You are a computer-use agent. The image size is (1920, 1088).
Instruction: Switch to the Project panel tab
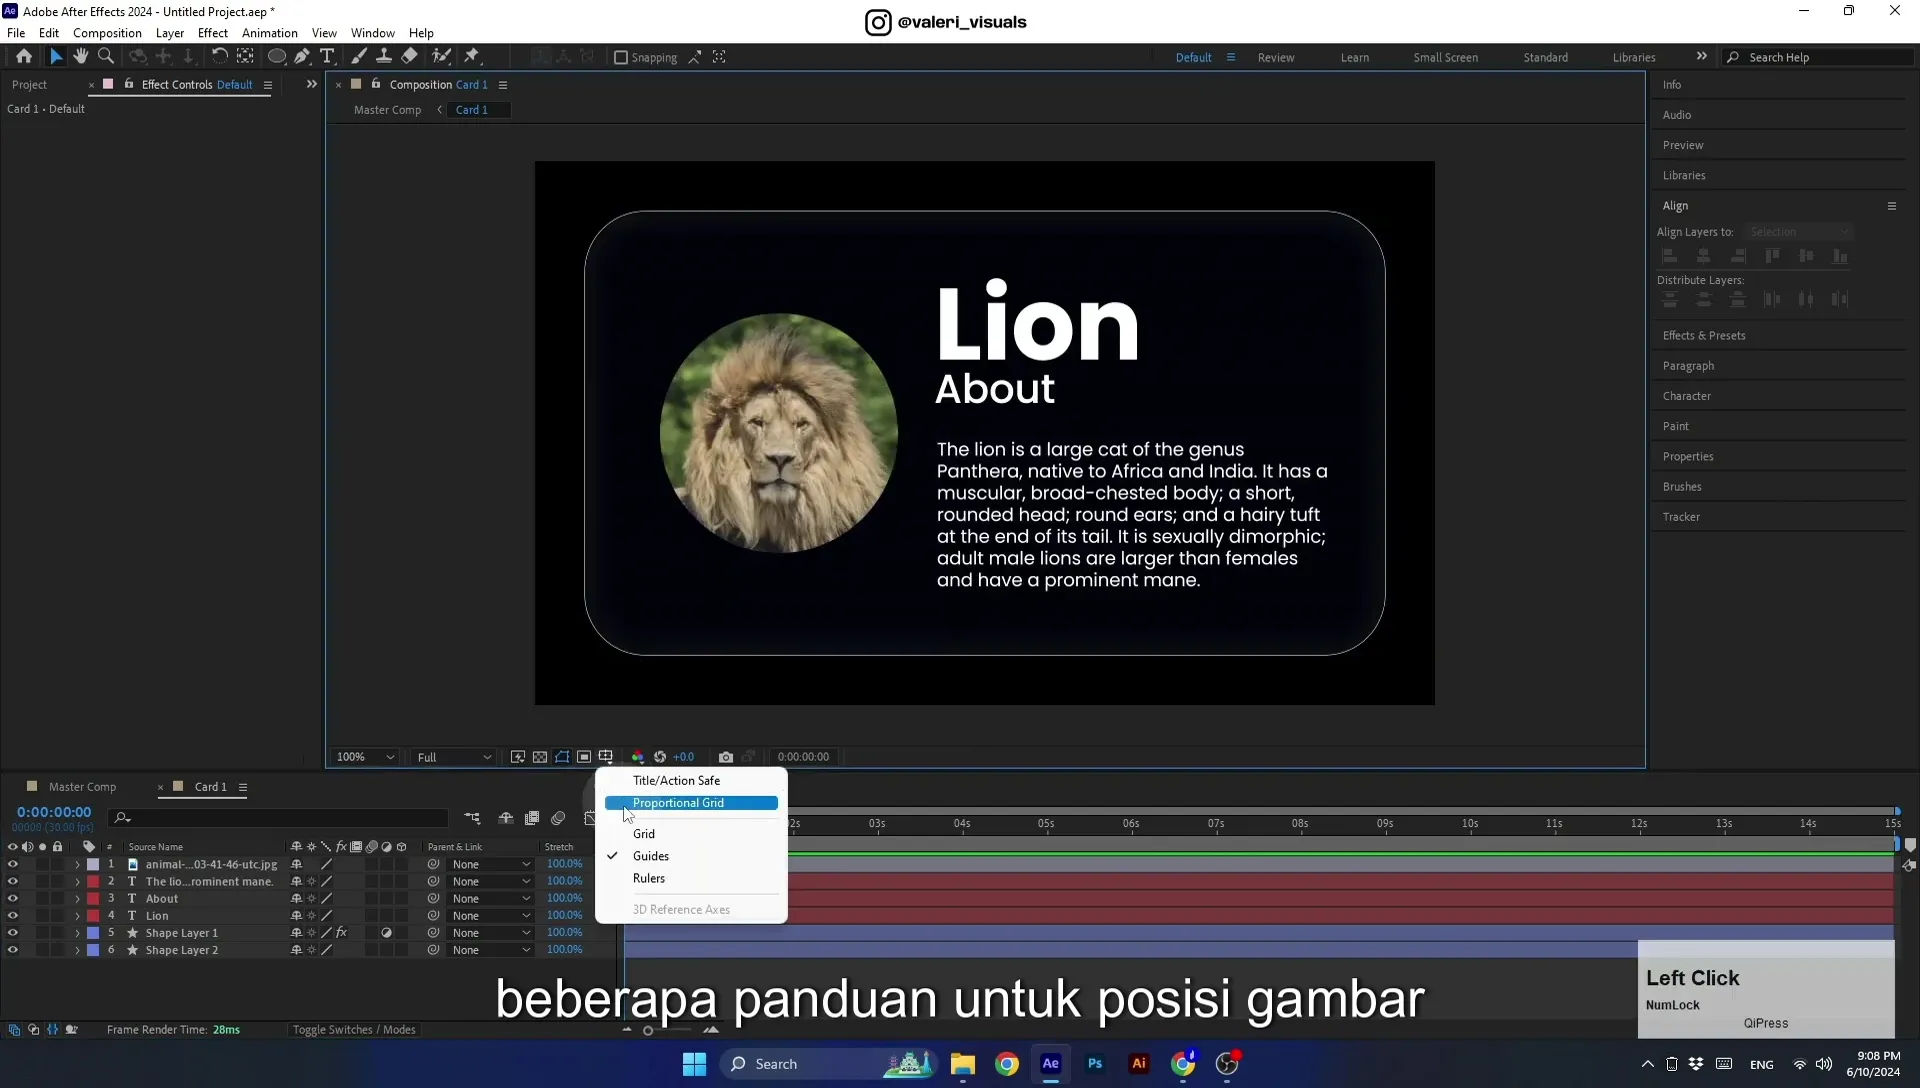point(29,85)
